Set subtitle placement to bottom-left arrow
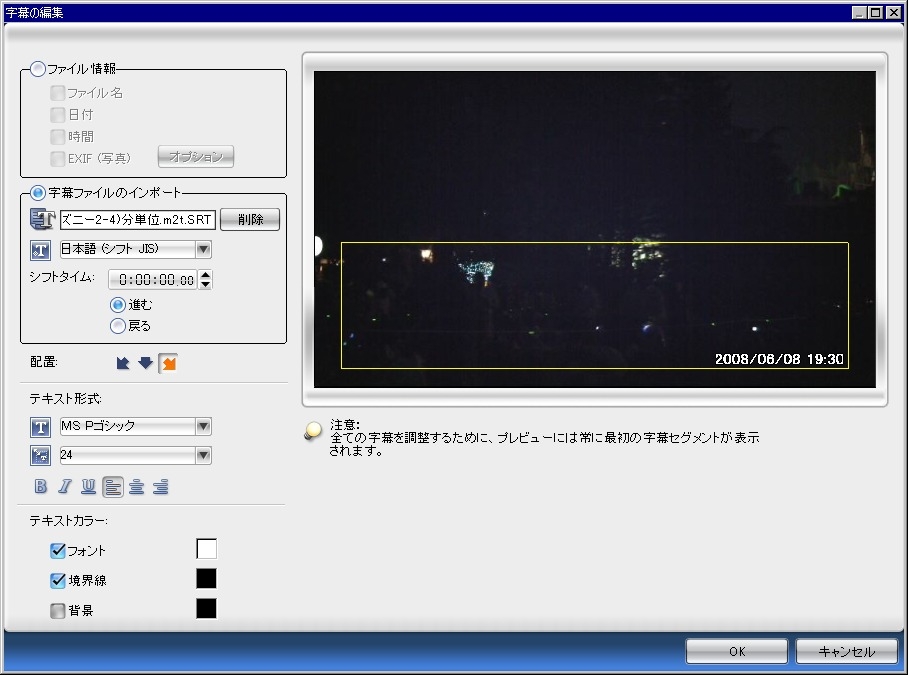Viewport: 908px width, 675px height. pyautogui.click(x=124, y=363)
